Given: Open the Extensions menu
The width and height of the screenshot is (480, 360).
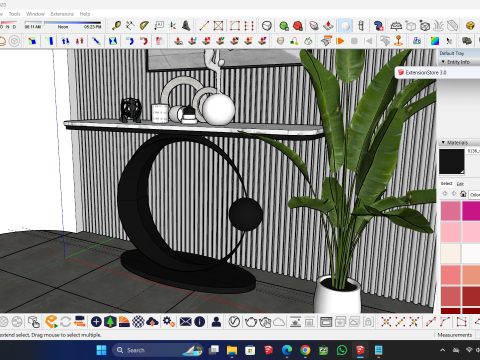Looking at the screenshot, I should [62, 14].
